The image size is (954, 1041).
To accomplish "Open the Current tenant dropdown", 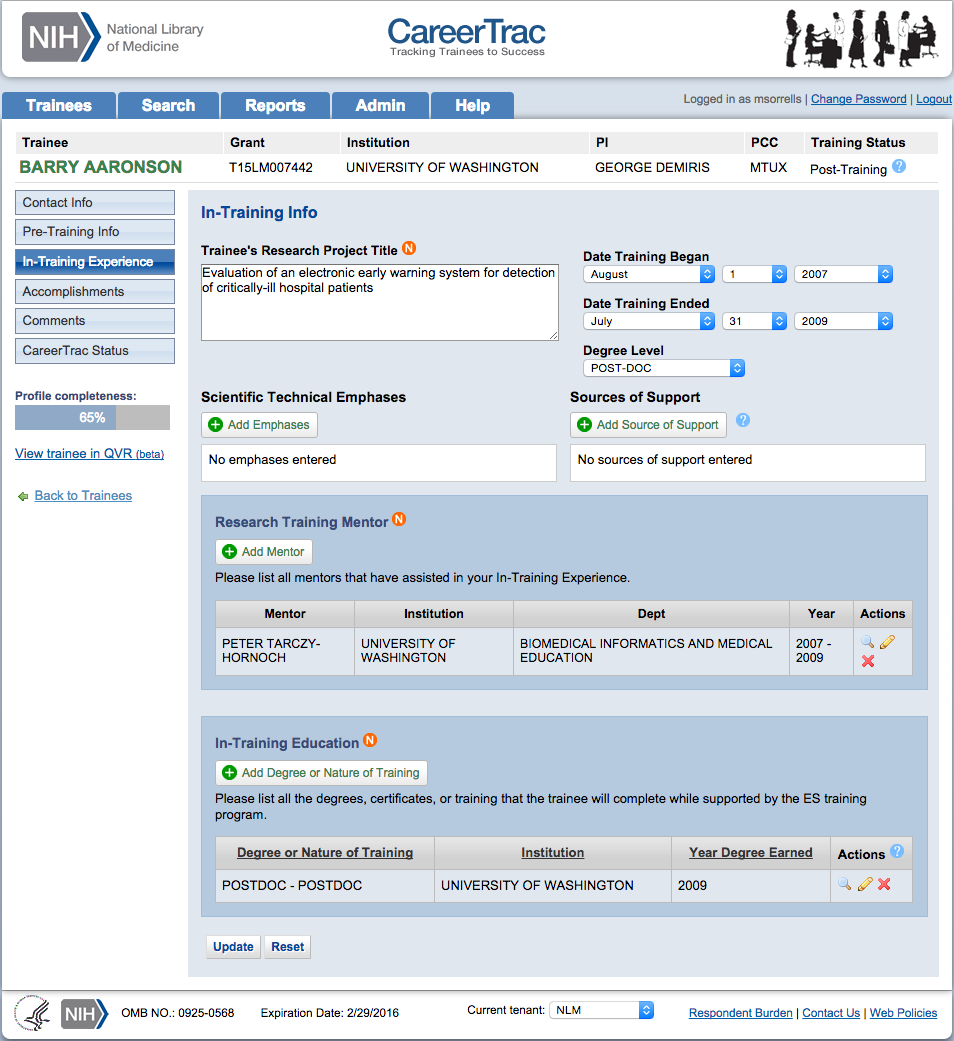I will tap(602, 1010).
